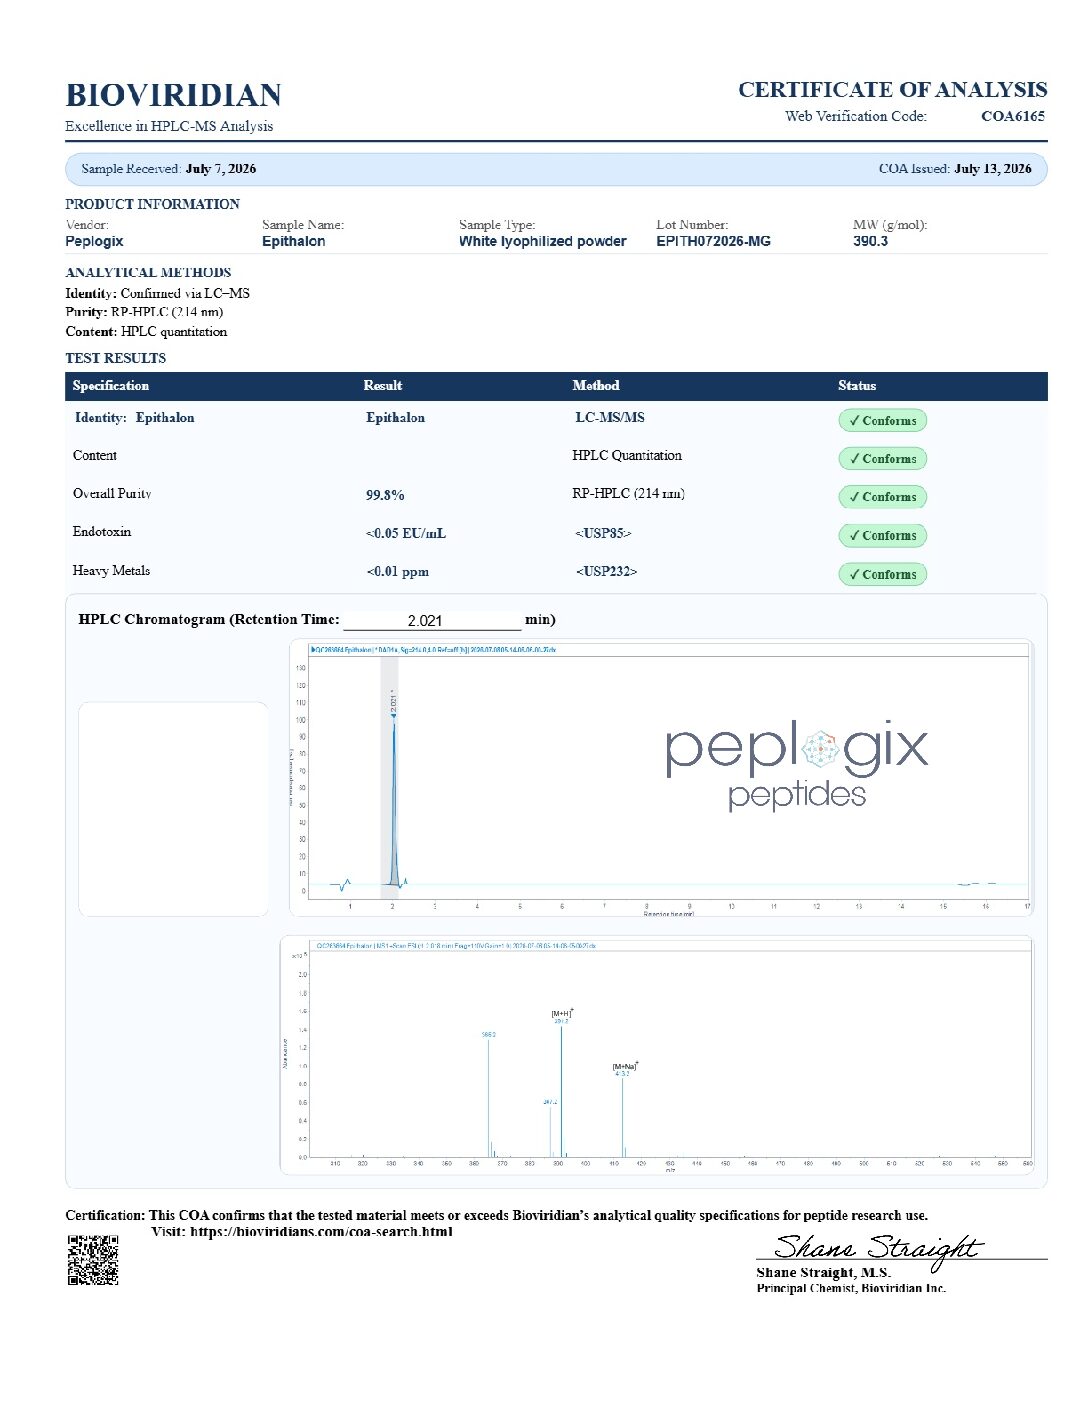This screenshot has height=1408, width=1088.
Task: Click the 'TEST RESULTS' heading
Action: (x=116, y=358)
